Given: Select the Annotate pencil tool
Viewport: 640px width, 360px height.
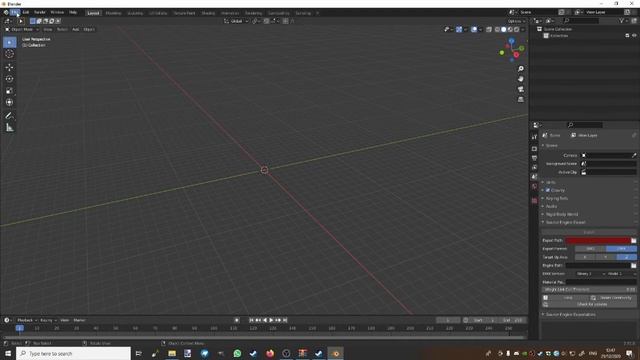Looking at the screenshot, I should (9, 116).
